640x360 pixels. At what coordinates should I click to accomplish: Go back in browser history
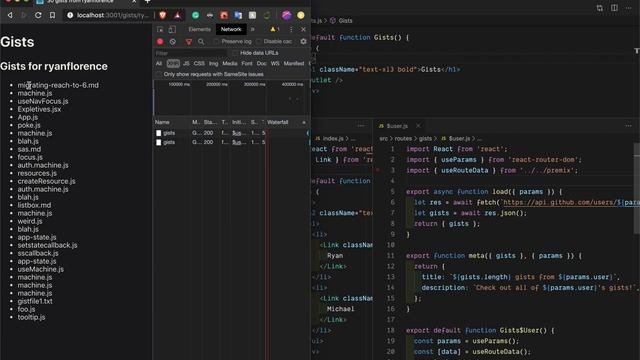point(10,15)
